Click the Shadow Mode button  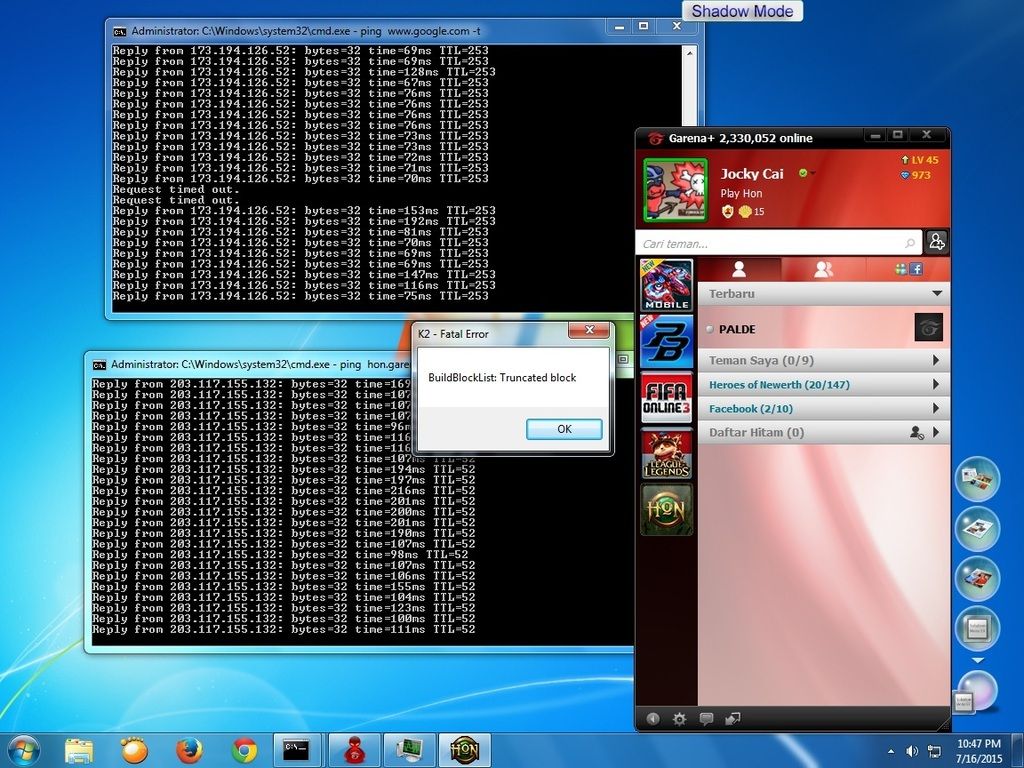[x=743, y=11]
